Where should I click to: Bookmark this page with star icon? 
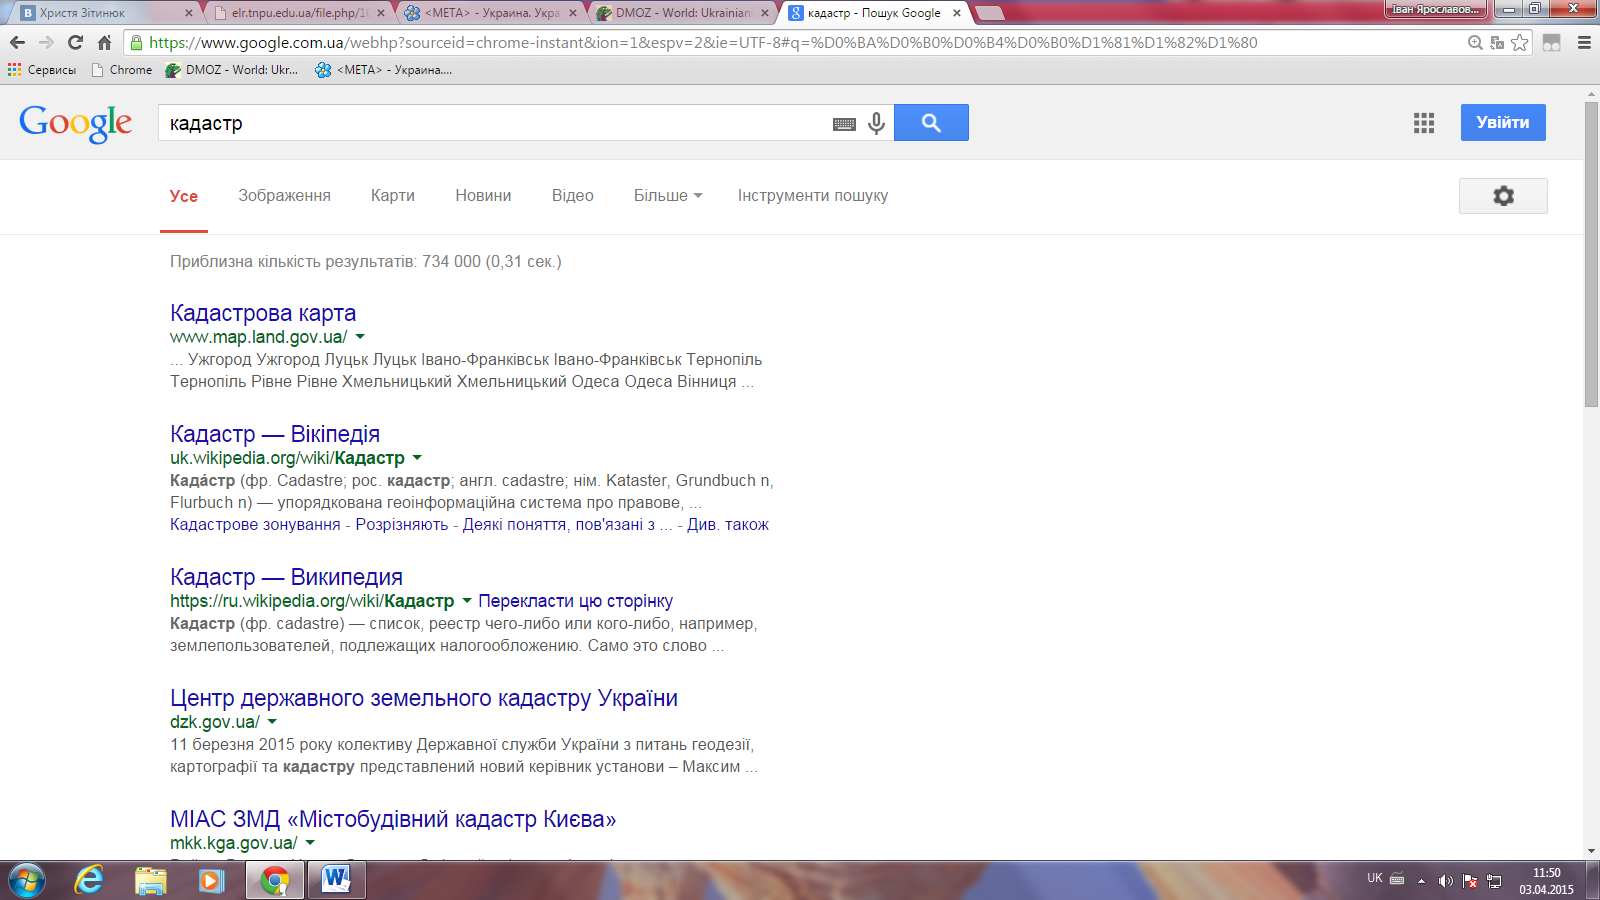click(x=1520, y=42)
